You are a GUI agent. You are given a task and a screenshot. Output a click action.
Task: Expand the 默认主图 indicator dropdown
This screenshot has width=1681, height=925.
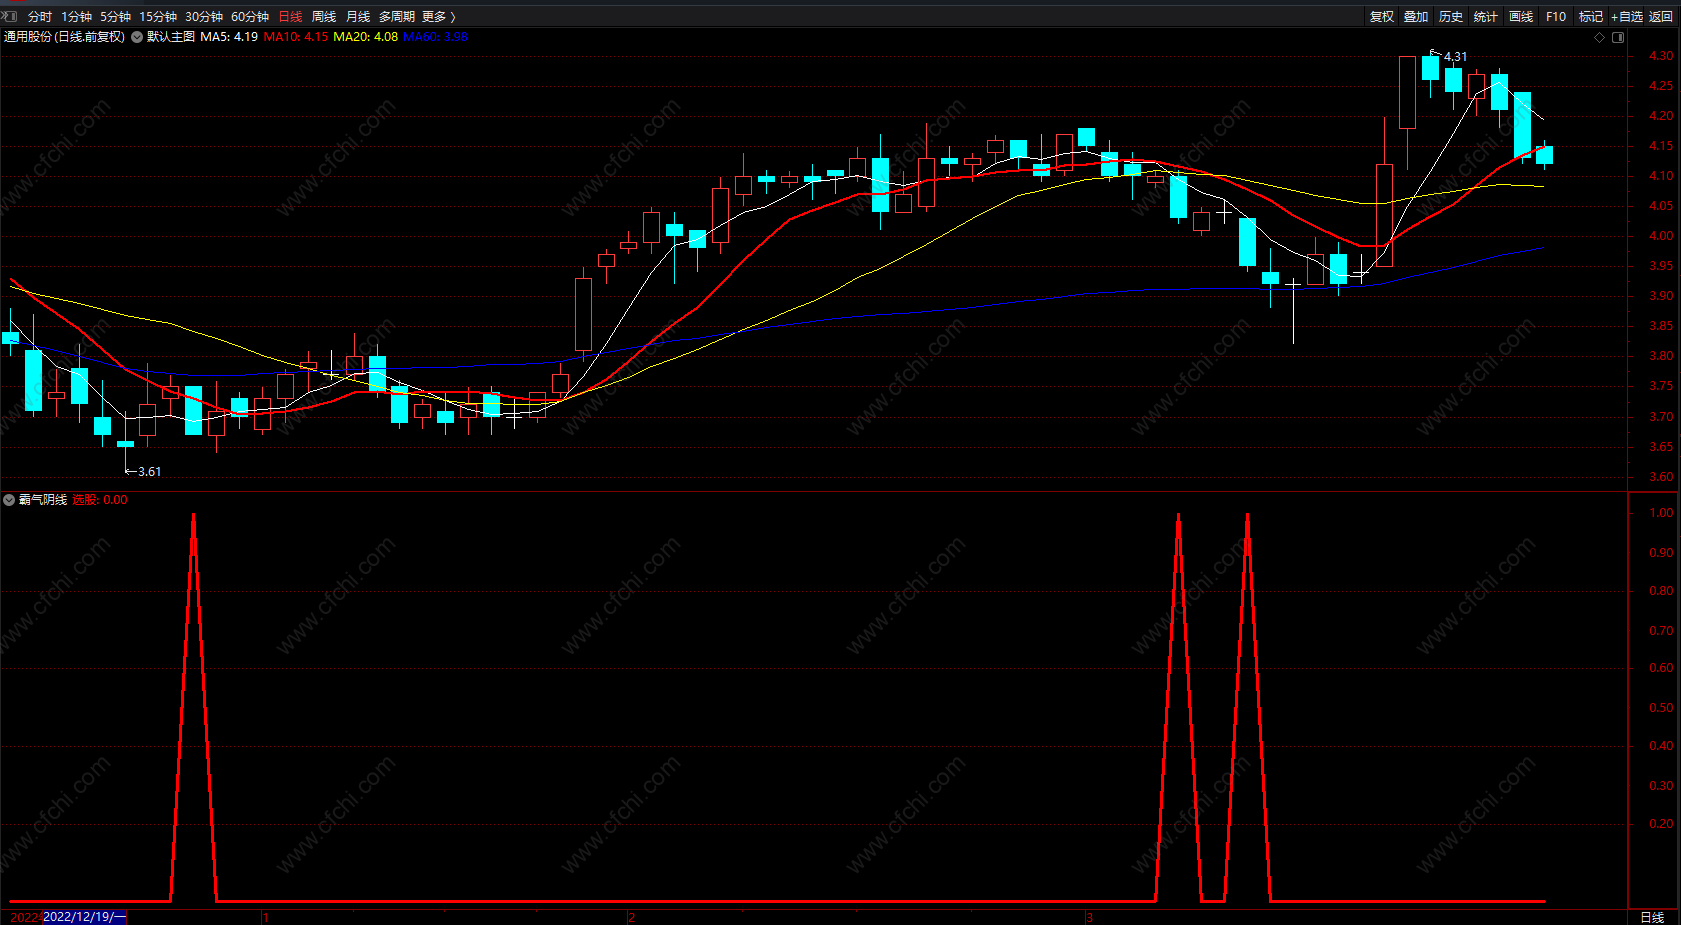[x=137, y=37]
